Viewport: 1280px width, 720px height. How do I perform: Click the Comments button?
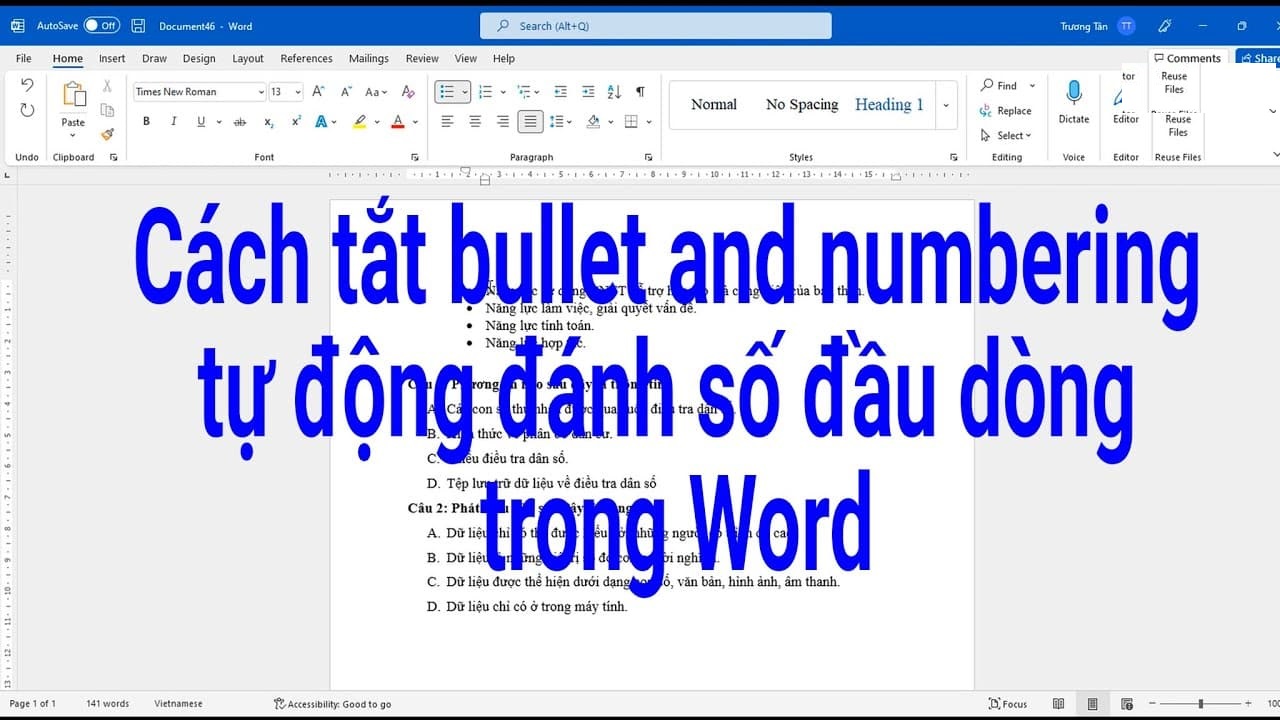pyautogui.click(x=1187, y=58)
